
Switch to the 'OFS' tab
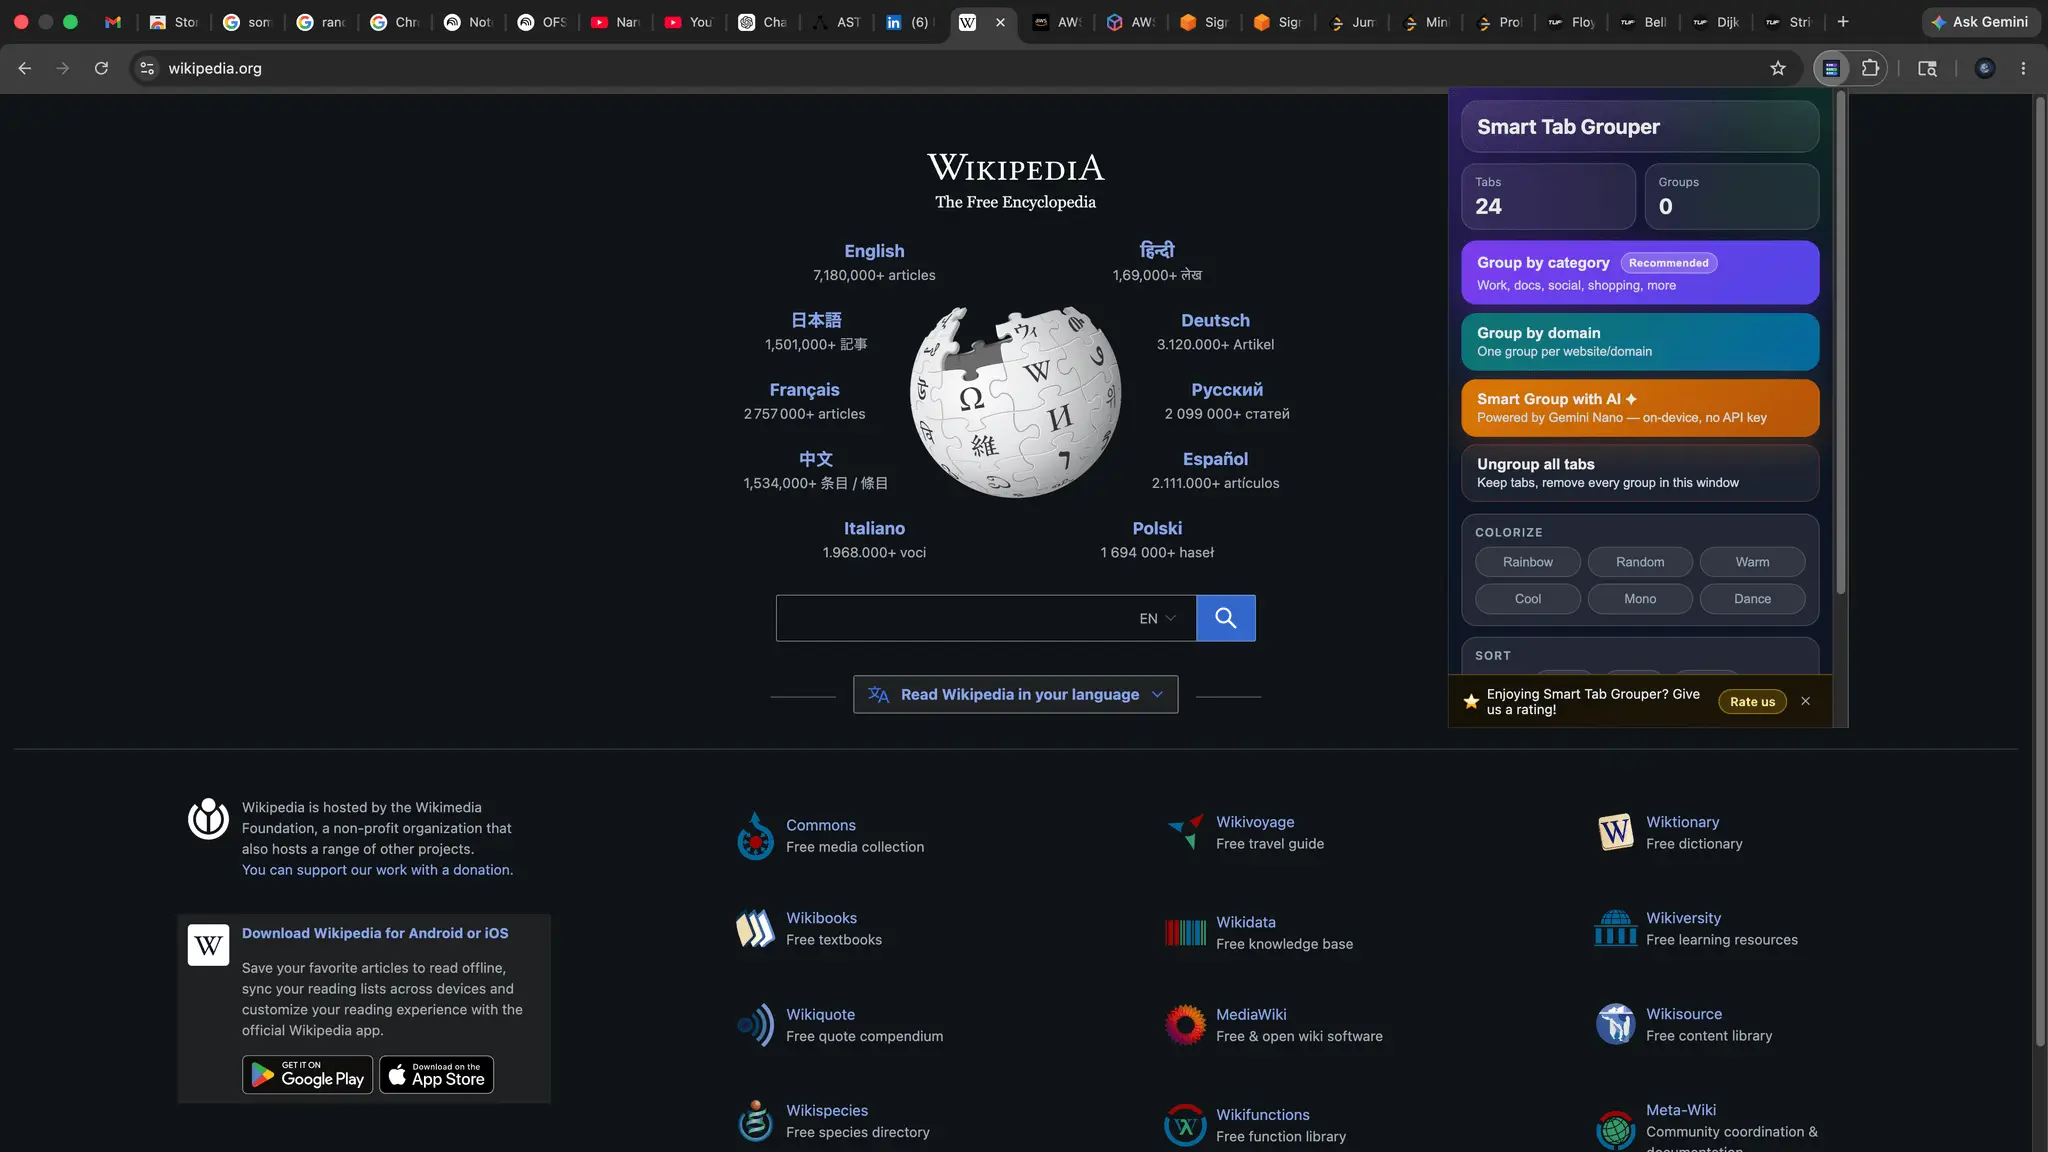[x=542, y=22]
